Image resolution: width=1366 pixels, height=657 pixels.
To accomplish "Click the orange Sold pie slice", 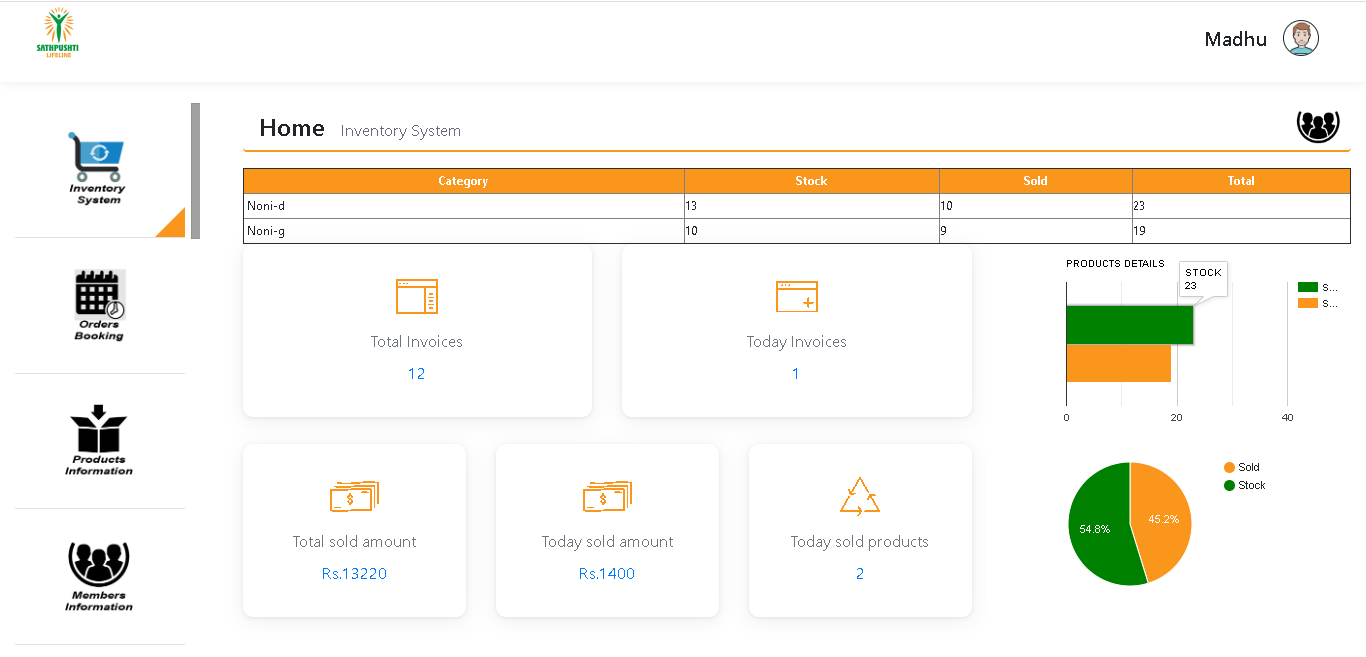I will point(1162,520).
